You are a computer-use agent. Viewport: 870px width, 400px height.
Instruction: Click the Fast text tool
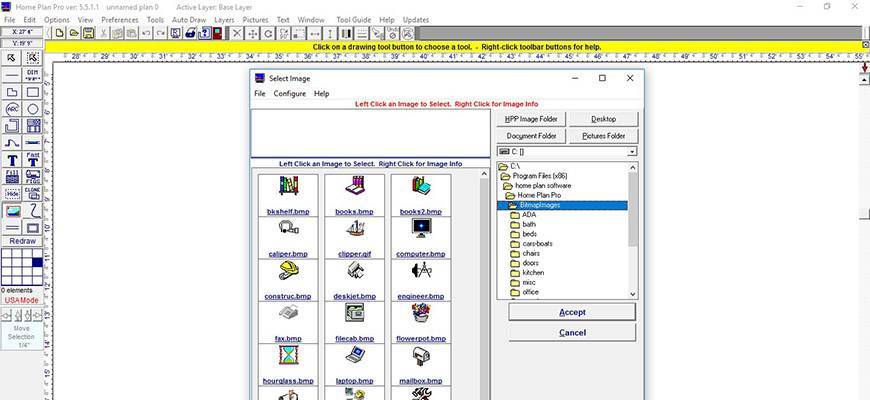click(x=33, y=159)
